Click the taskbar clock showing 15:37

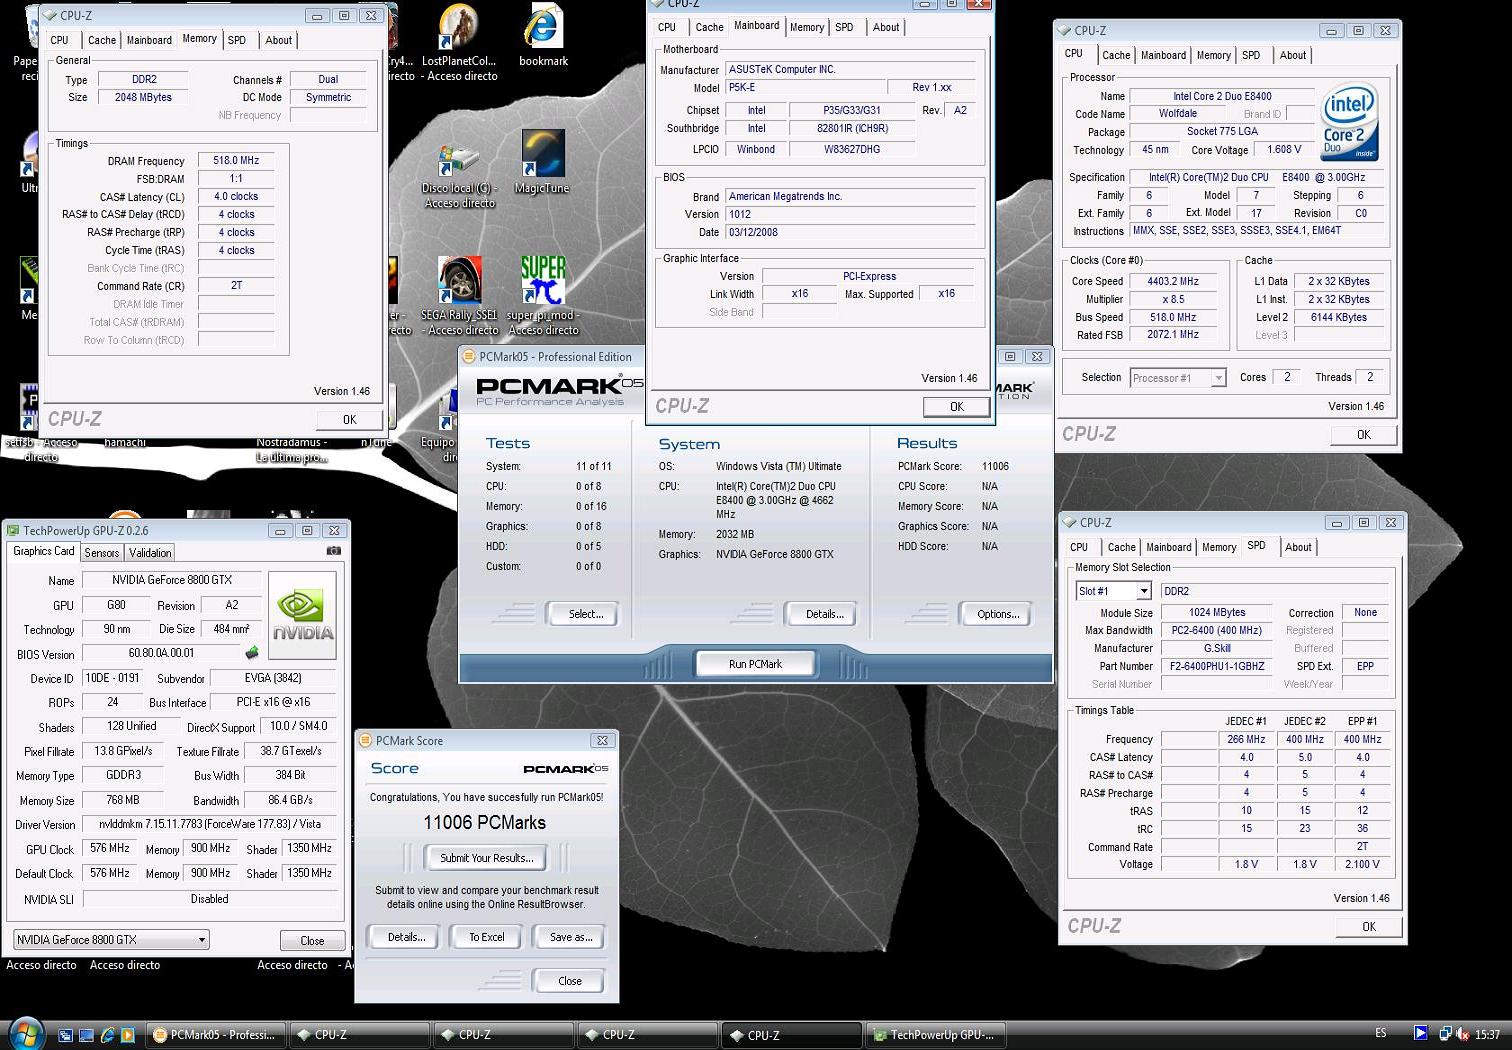[1487, 1034]
